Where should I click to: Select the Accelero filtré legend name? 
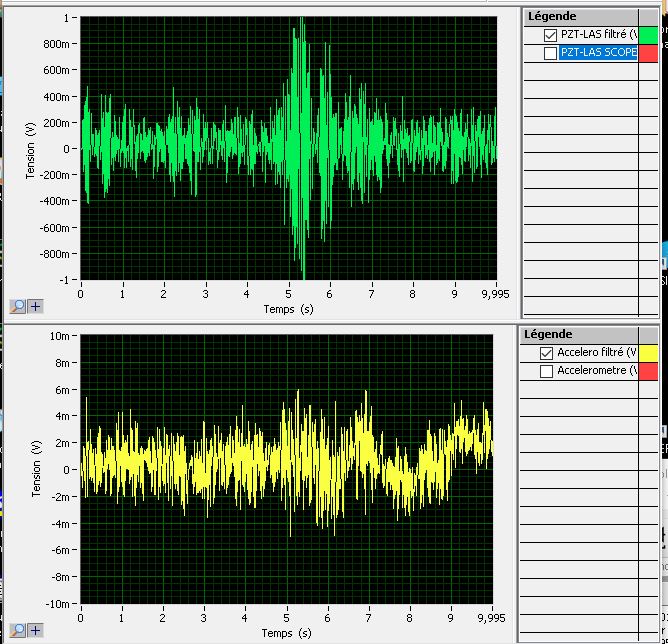(x=597, y=353)
